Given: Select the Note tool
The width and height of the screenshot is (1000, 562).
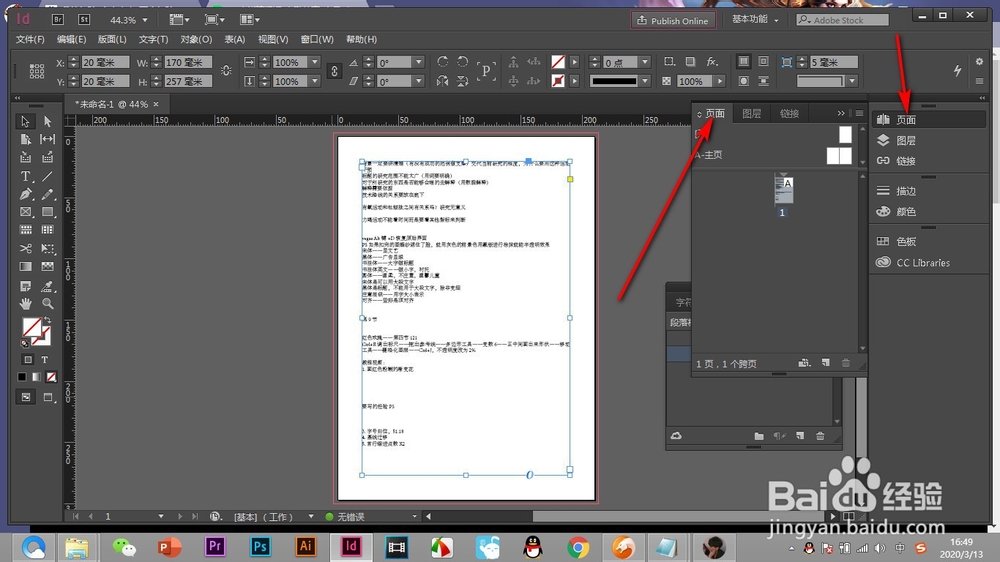Looking at the screenshot, I should (26, 286).
